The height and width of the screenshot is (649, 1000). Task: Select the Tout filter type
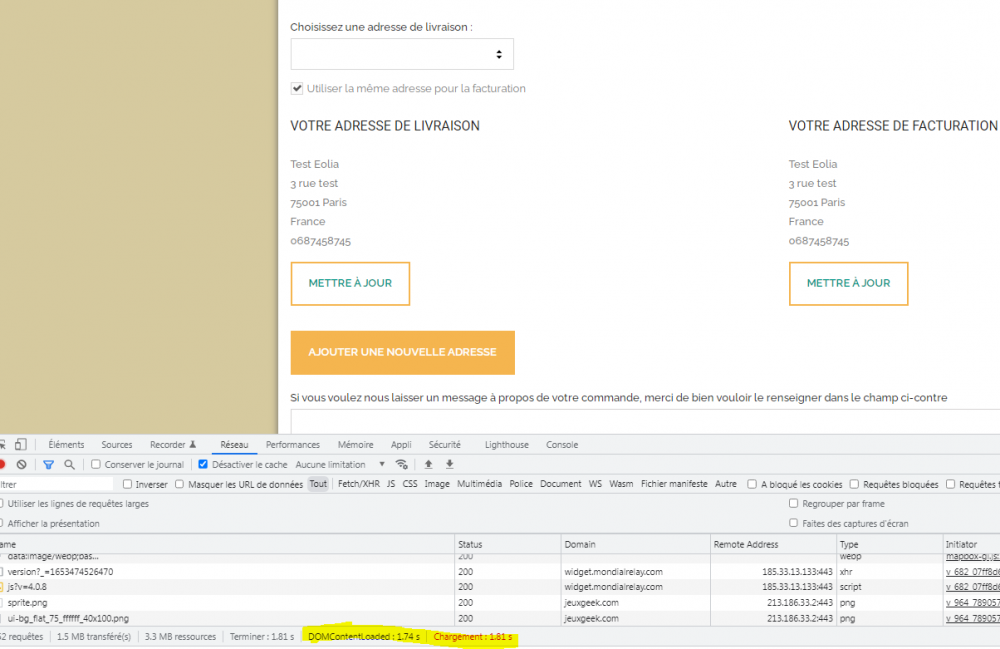(318, 484)
